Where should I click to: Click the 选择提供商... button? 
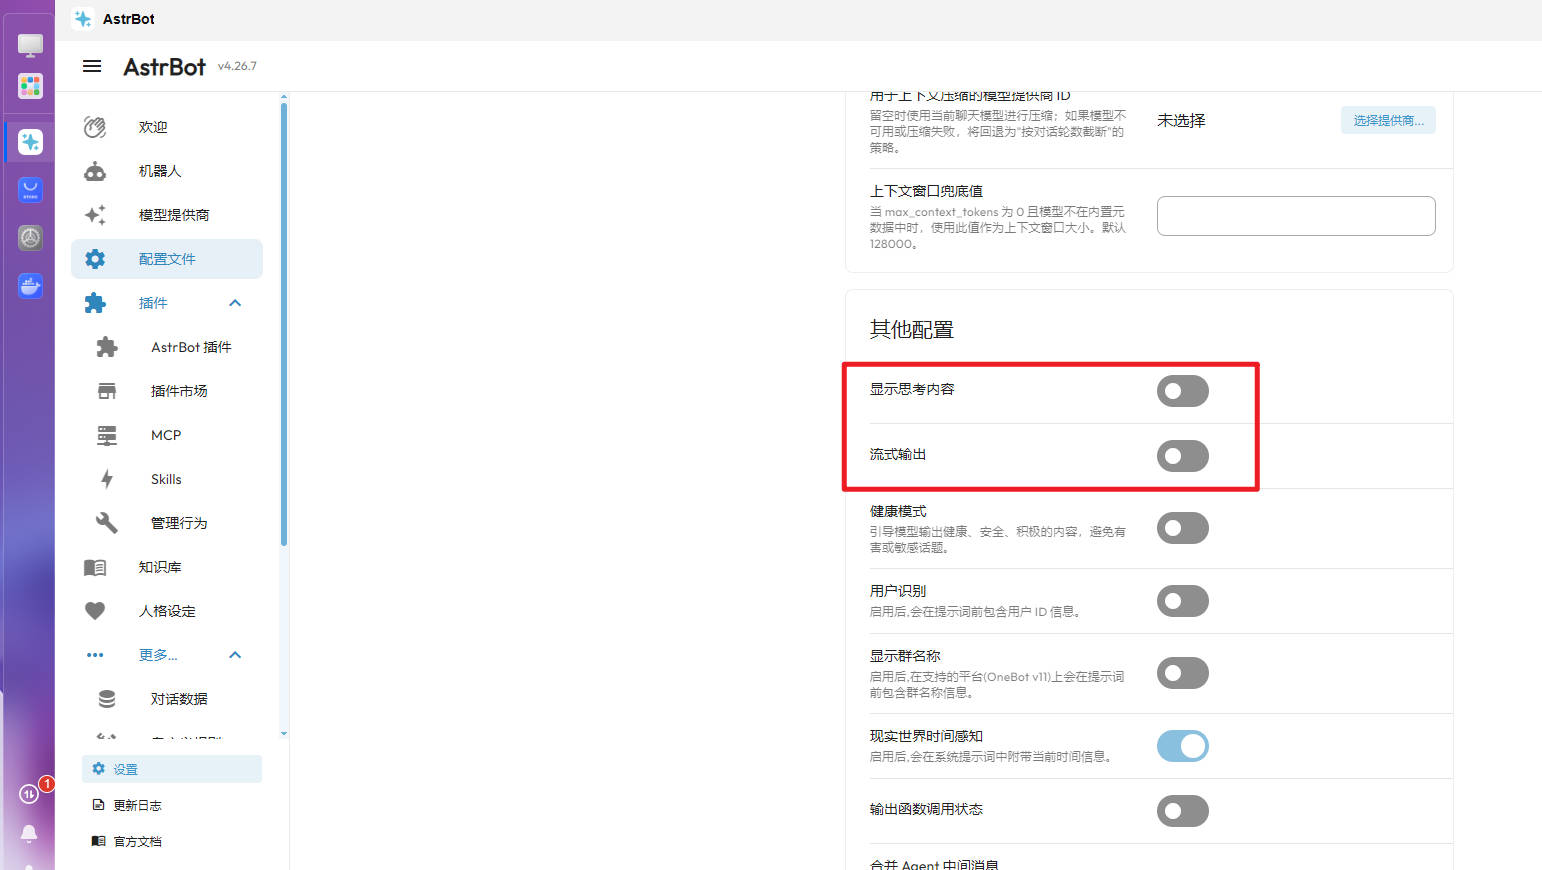[x=1388, y=120]
